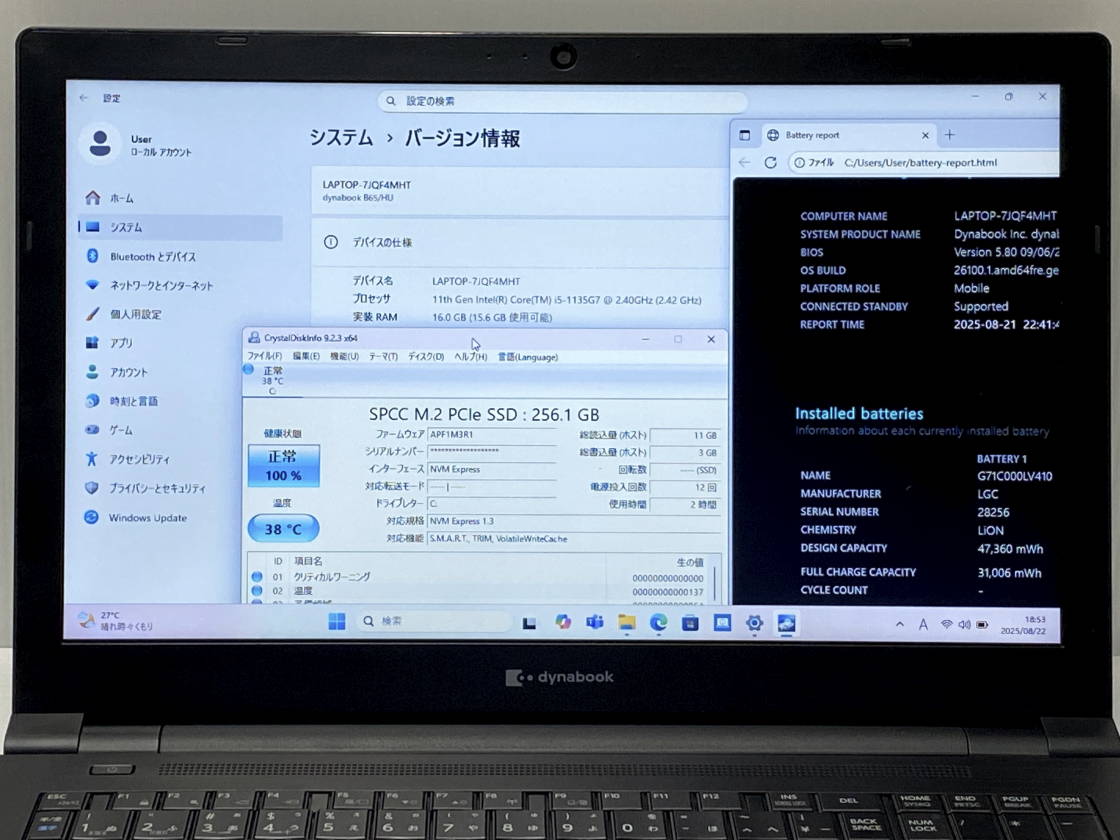Click the User account avatar in Settings
Viewport: 1120px width, 840px height.
pyautogui.click(x=100, y=143)
